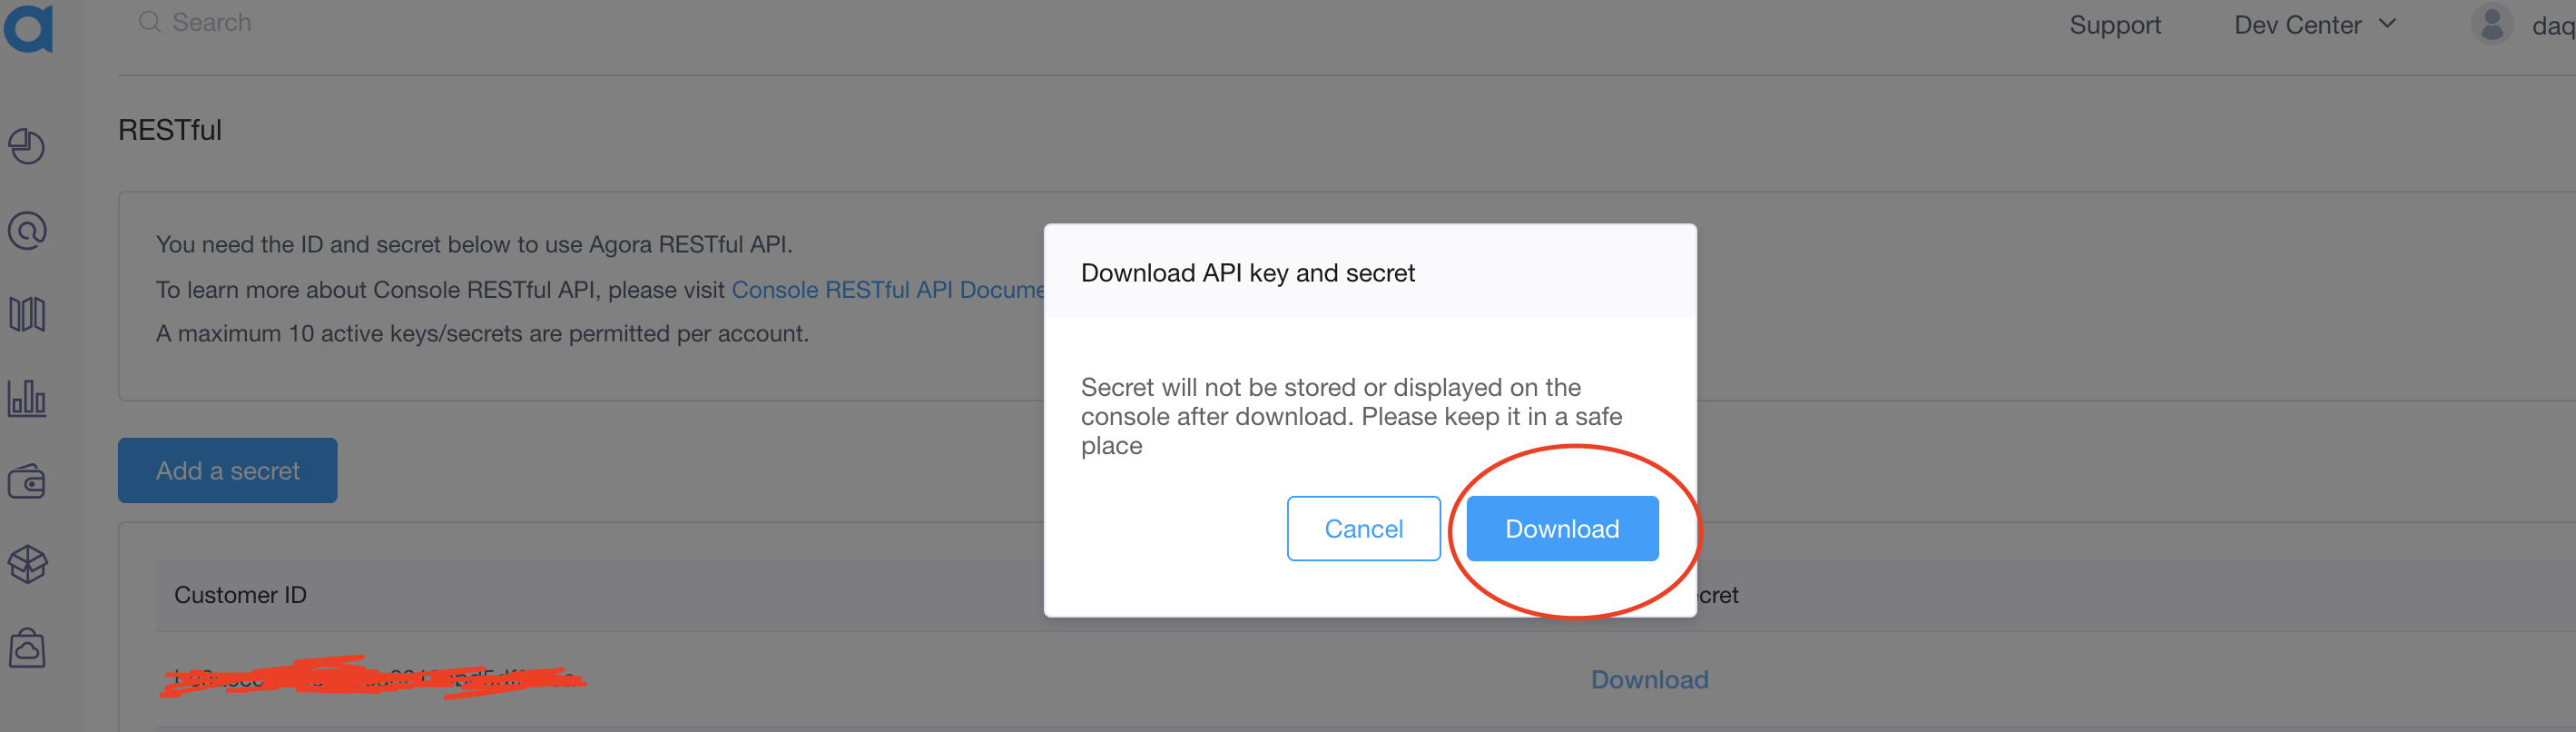Click the account username beside avatar
Screen dimensions: 2576x732
(2552, 26)
